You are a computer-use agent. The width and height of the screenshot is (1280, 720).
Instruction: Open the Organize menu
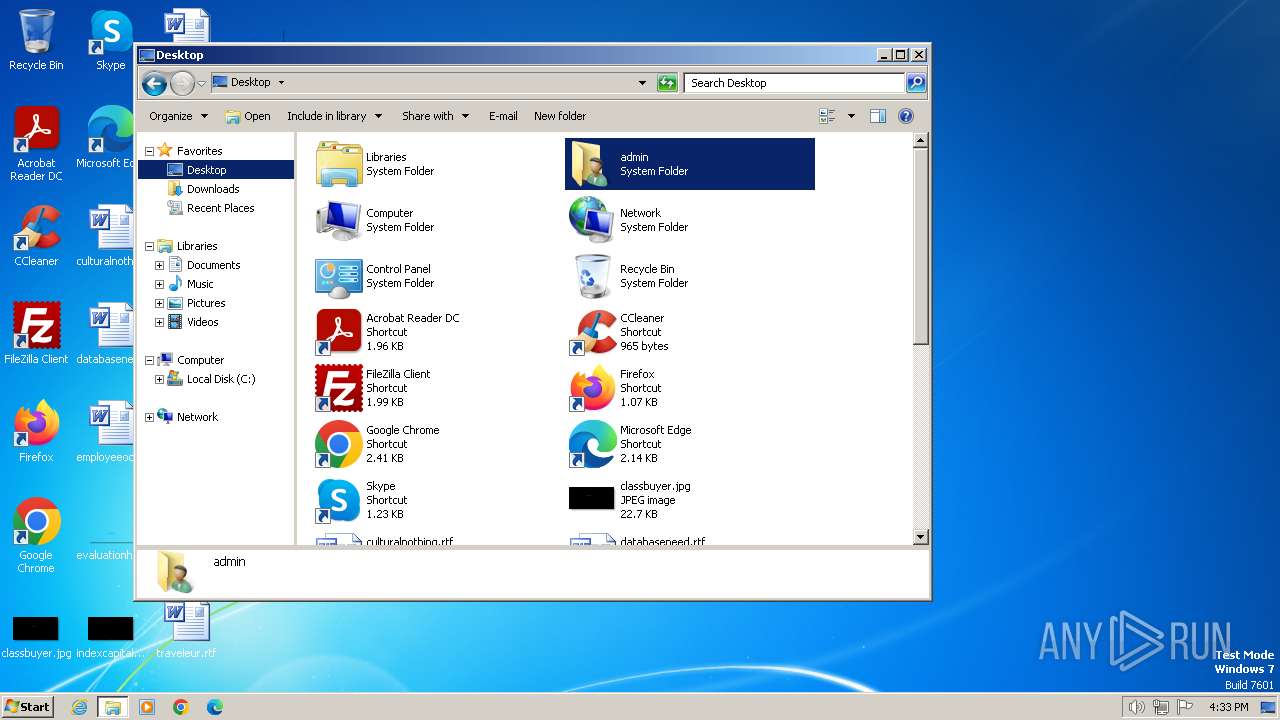coord(178,116)
